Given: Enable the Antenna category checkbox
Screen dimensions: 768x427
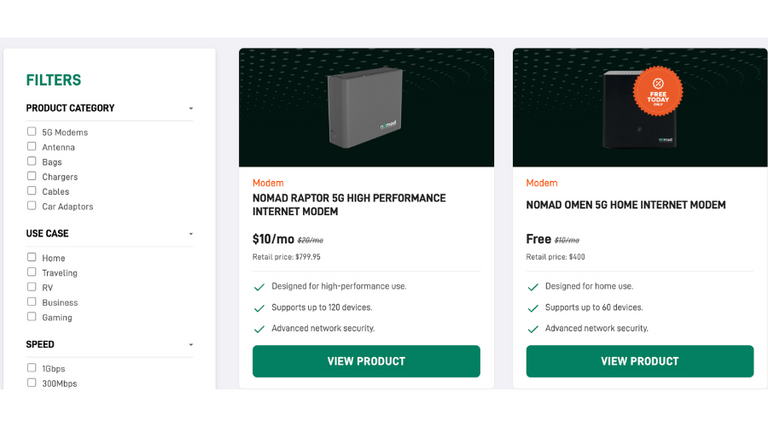Looking at the screenshot, I should pyautogui.click(x=32, y=147).
